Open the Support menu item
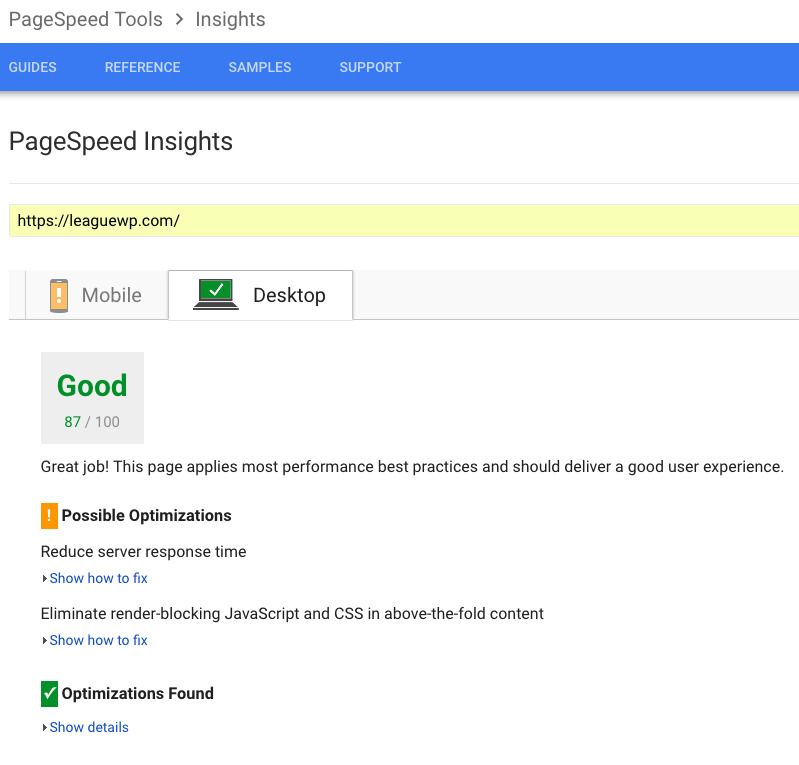The image size is (799, 765). pyautogui.click(x=370, y=67)
